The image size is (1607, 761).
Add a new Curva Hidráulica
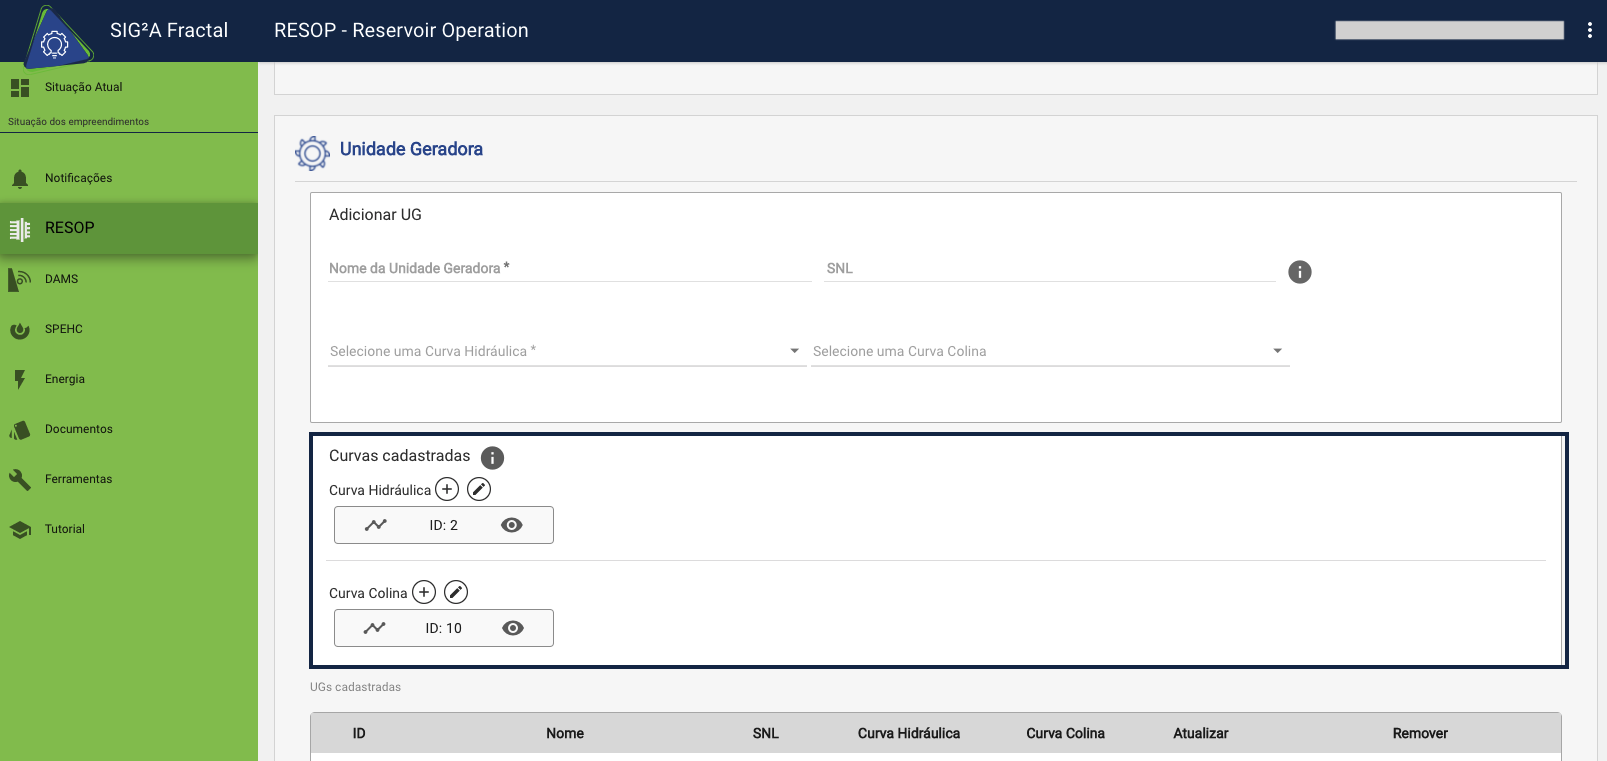[x=447, y=489]
